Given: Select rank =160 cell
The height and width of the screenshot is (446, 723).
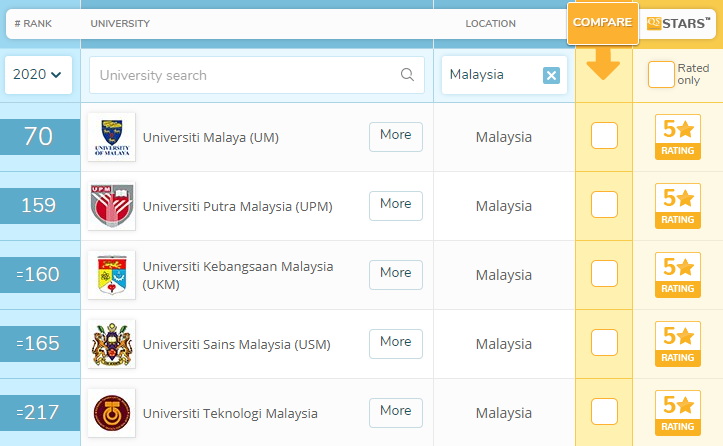Looking at the screenshot, I should pyautogui.click(x=40, y=275).
